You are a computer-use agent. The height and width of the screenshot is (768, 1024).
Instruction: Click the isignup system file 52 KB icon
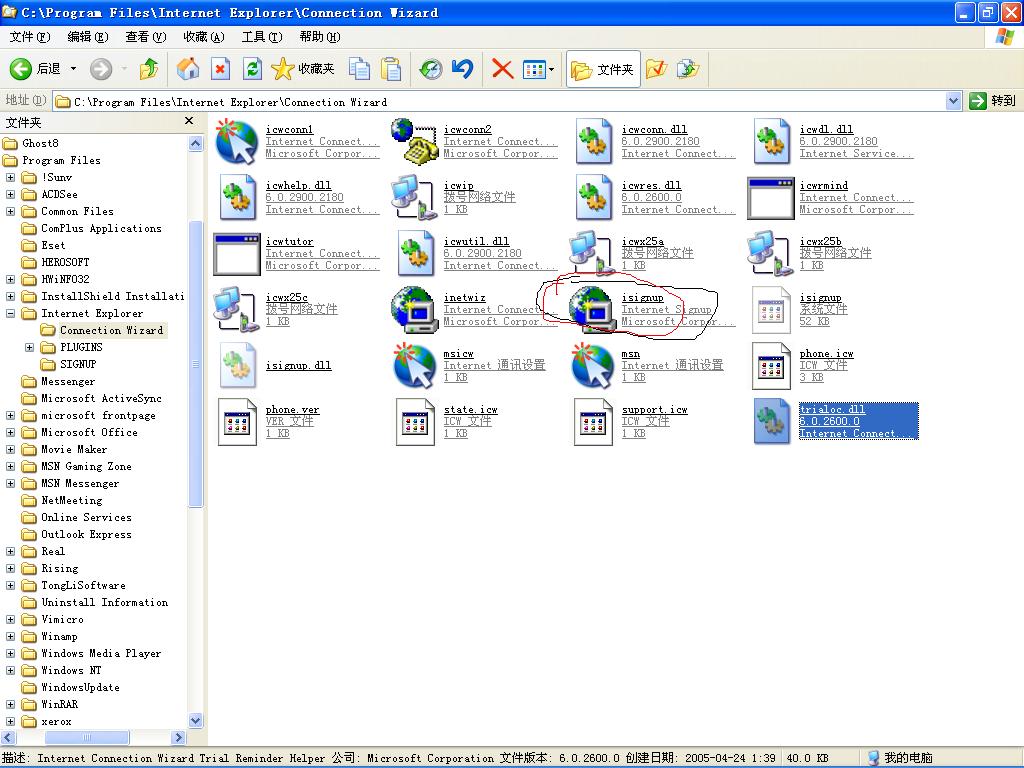click(x=771, y=310)
